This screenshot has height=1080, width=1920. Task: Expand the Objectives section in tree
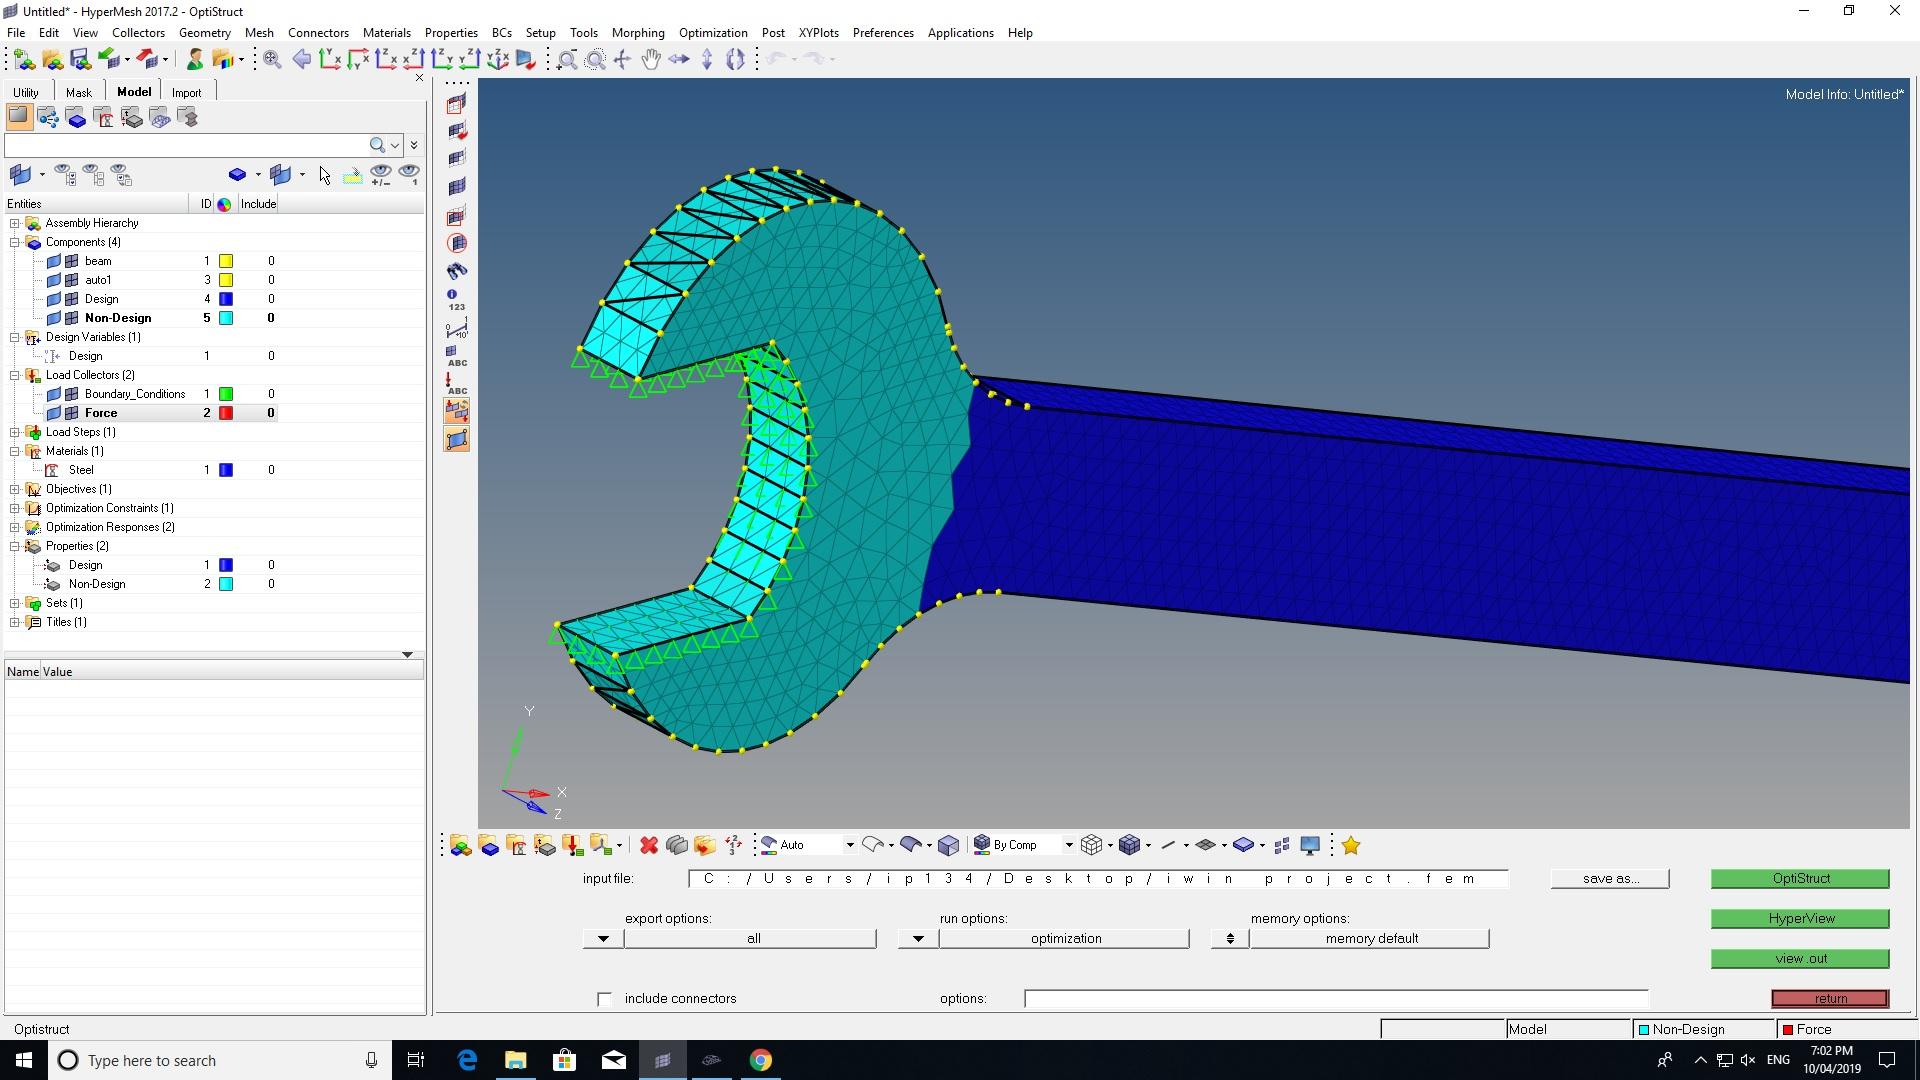pyautogui.click(x=15, y=488)
